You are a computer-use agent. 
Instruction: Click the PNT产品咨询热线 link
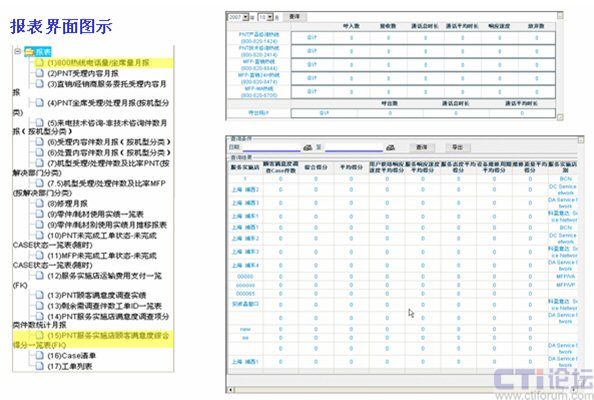point(259,38)
